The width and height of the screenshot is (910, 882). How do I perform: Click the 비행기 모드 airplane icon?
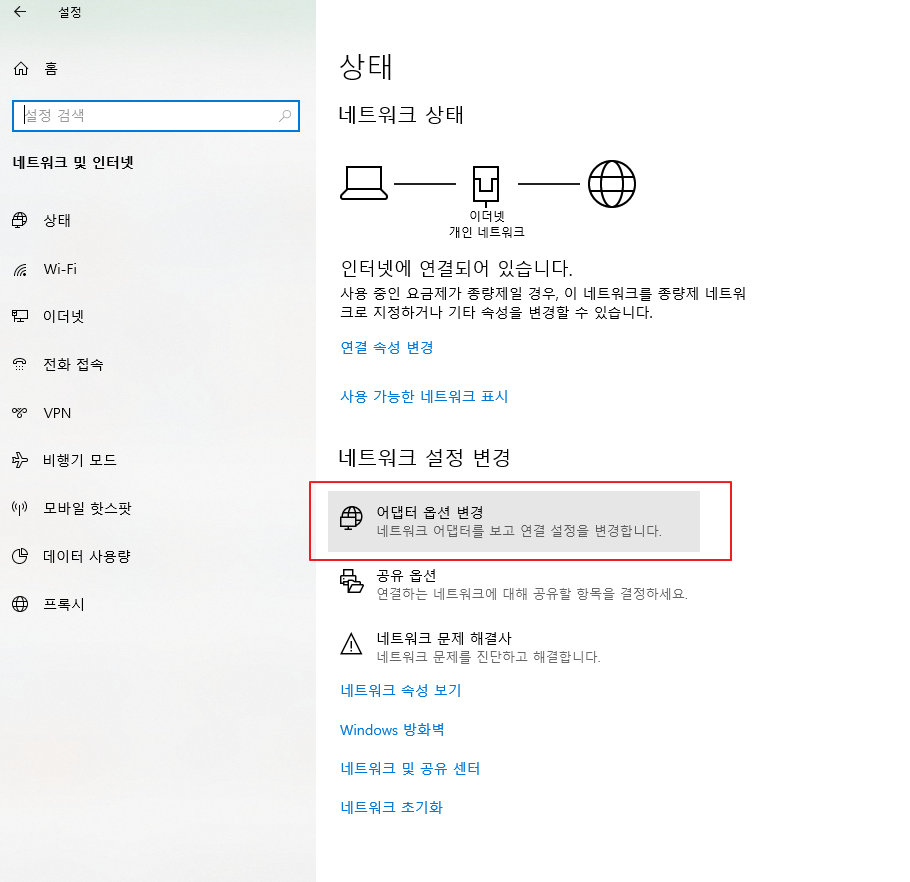(20, 460)
